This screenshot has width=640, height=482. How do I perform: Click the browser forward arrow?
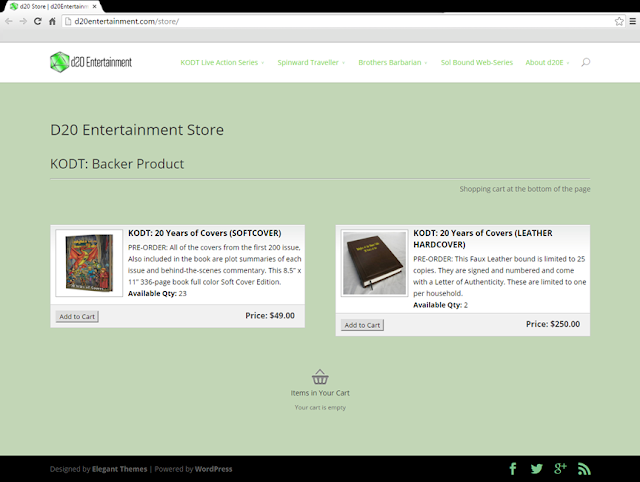23,21
